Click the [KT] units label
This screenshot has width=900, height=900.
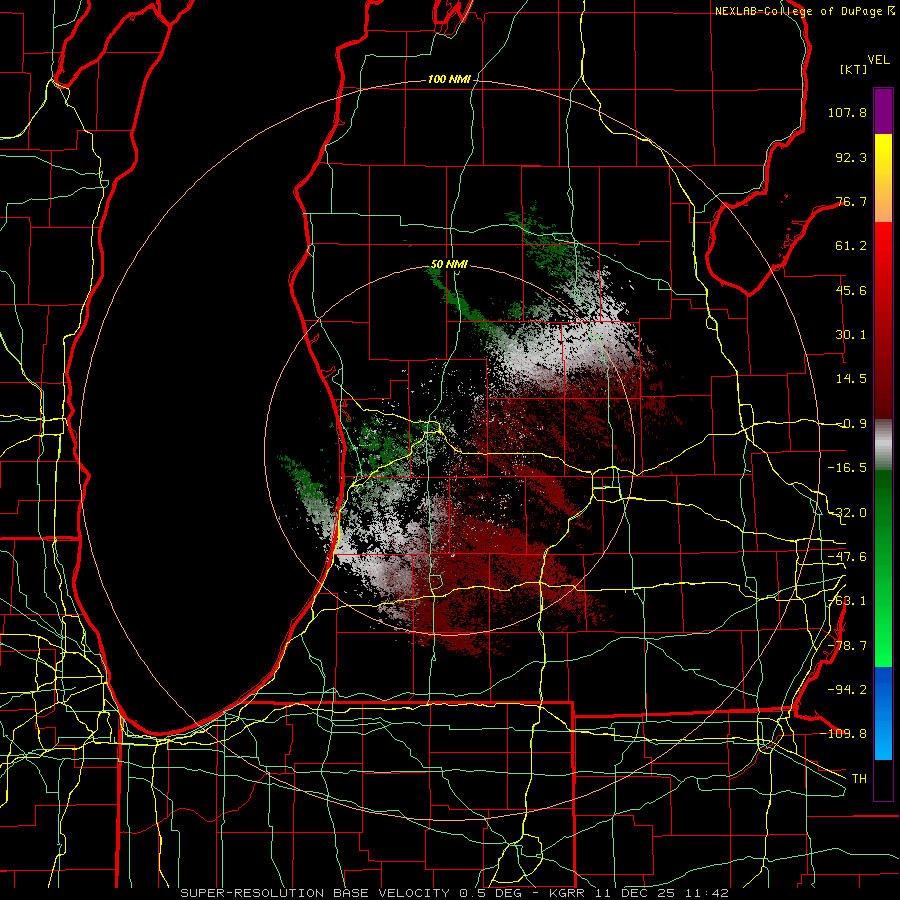[853, 69]
